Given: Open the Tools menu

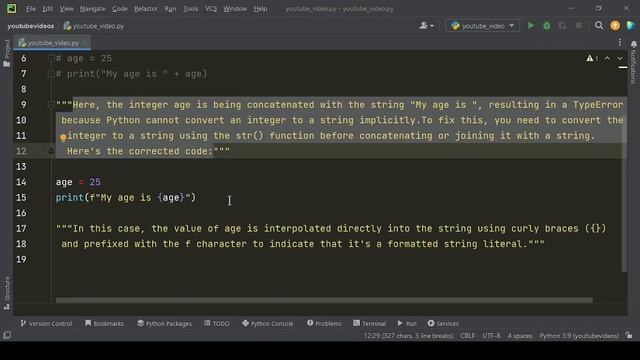Looking at the screenshot, I should (191, 9).
